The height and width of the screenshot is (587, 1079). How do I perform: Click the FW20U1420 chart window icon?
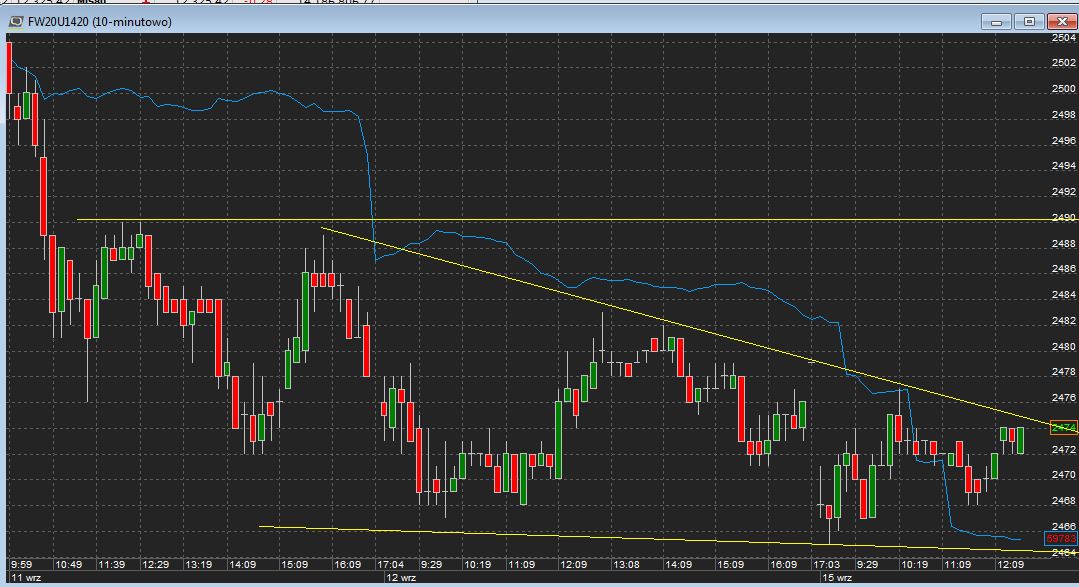click(15, 22)
